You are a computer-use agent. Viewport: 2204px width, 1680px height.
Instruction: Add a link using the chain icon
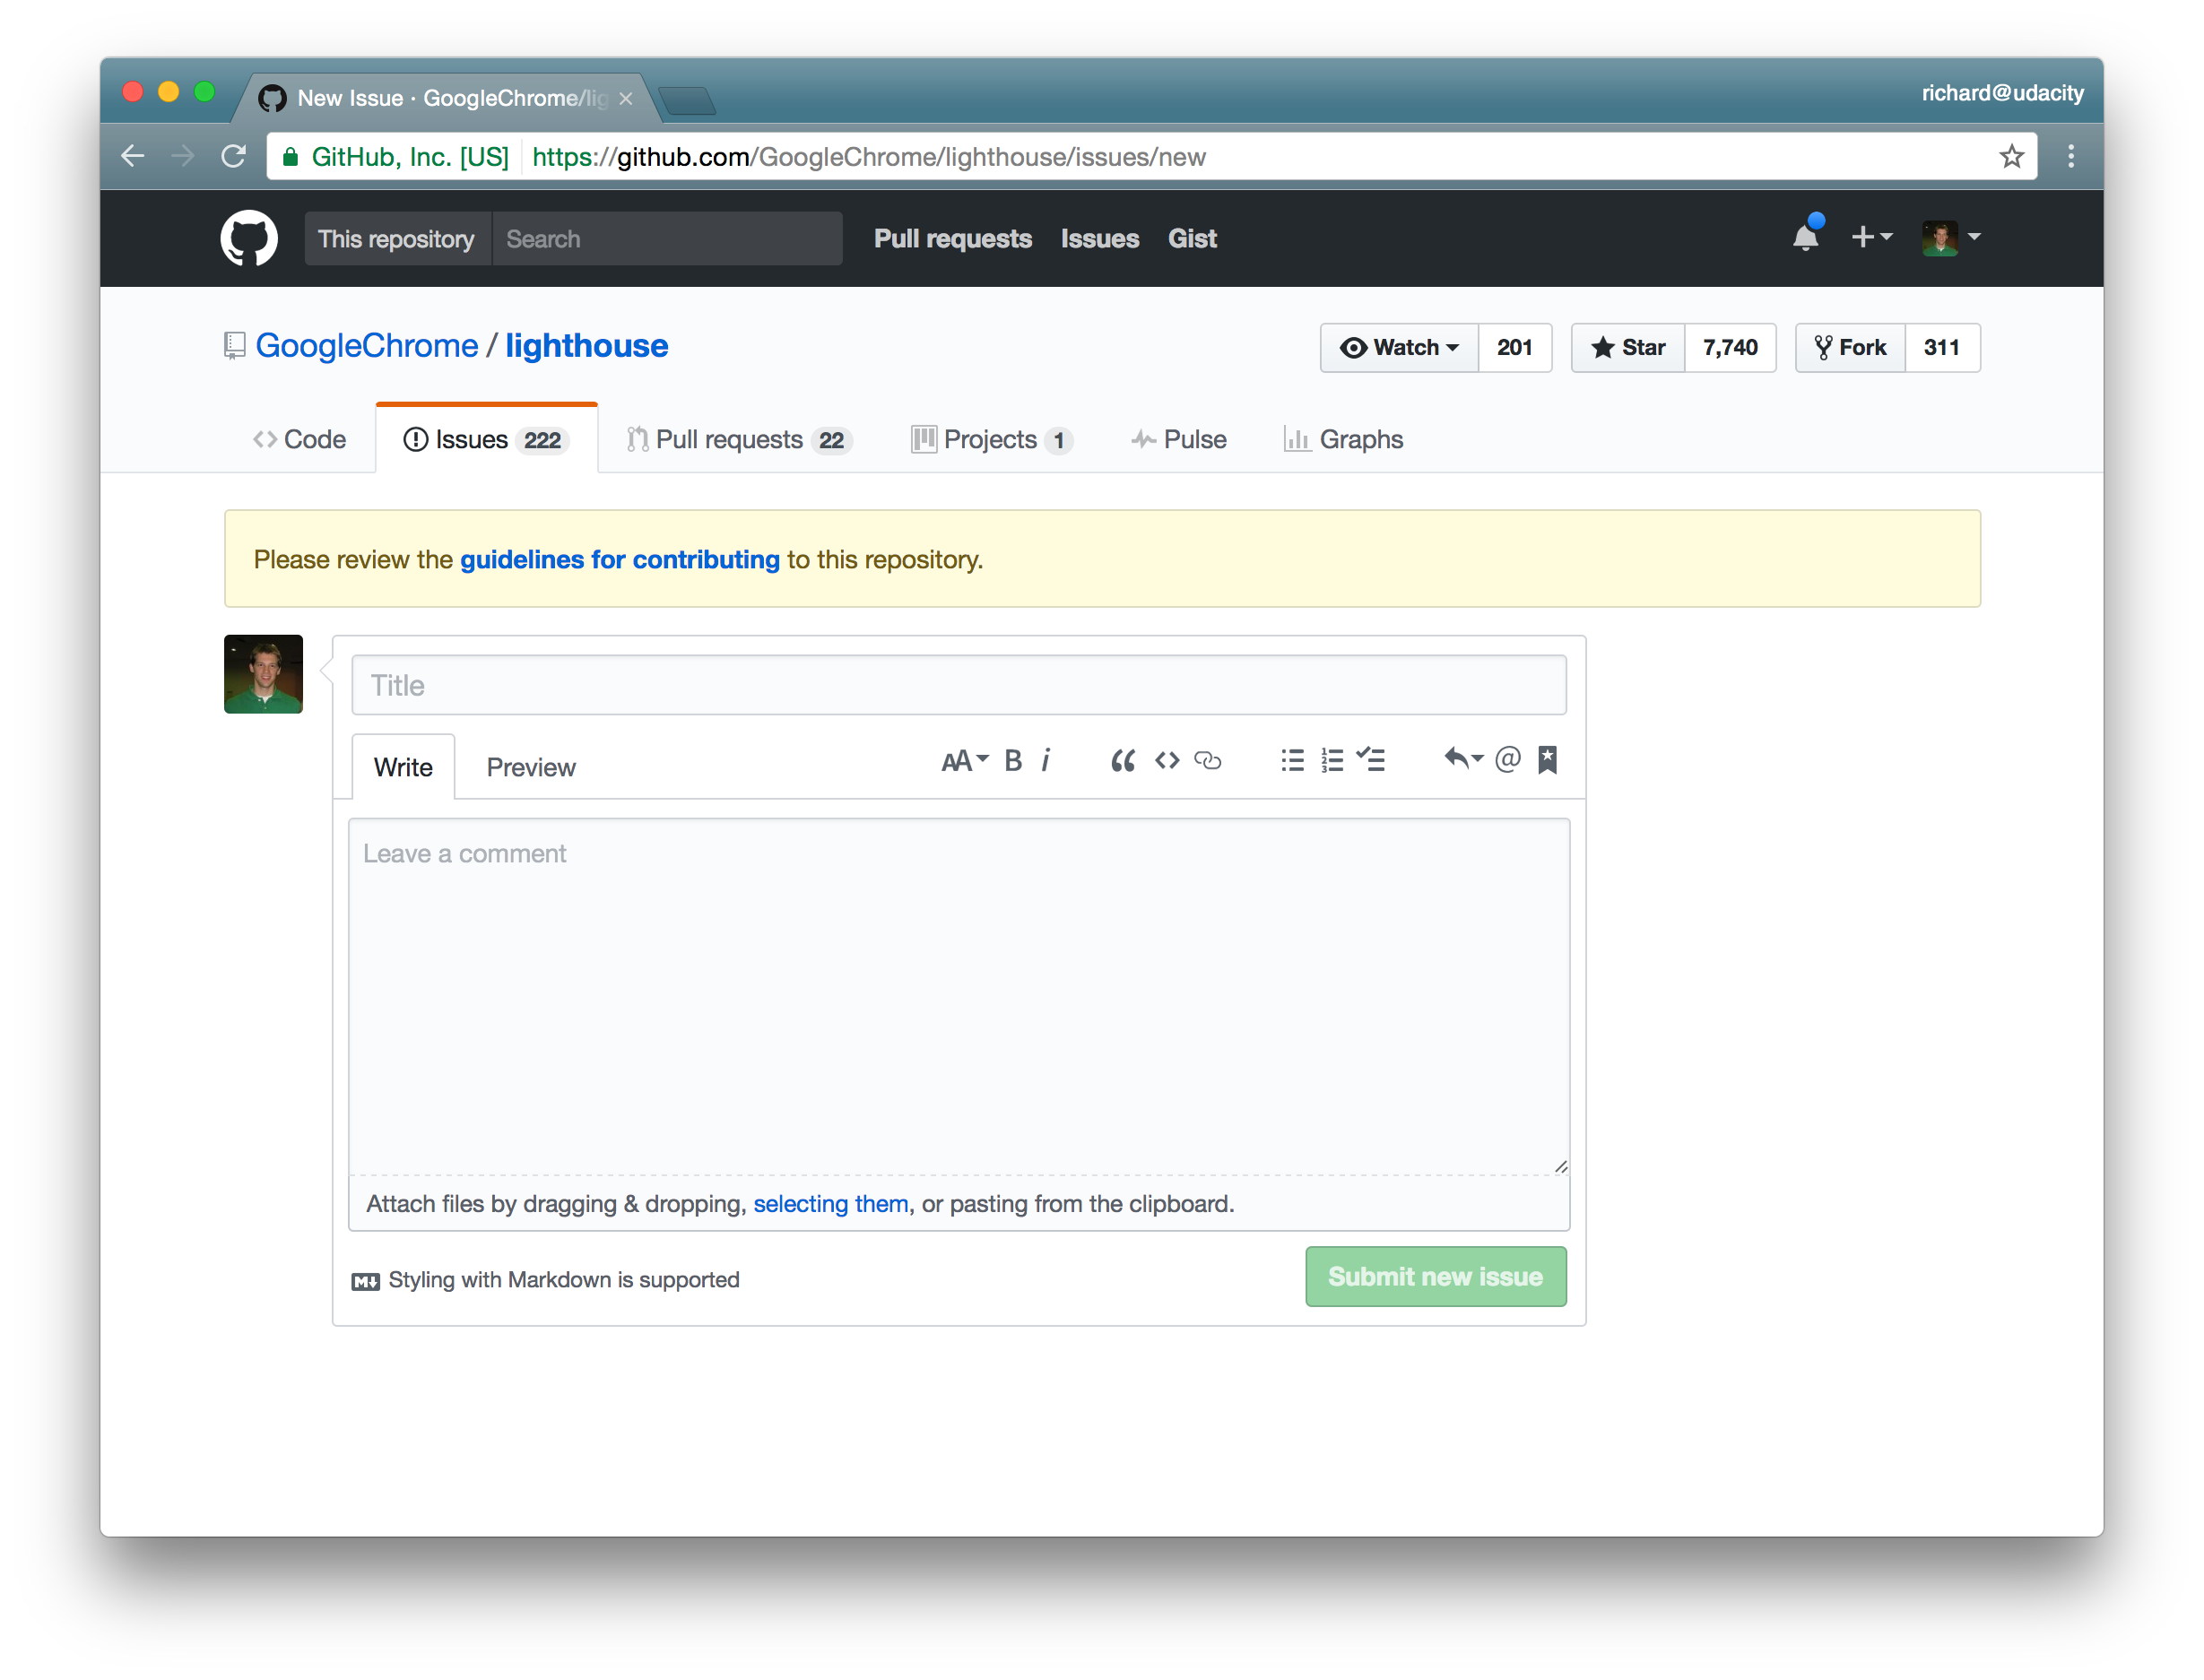(x=1208, y=761)
